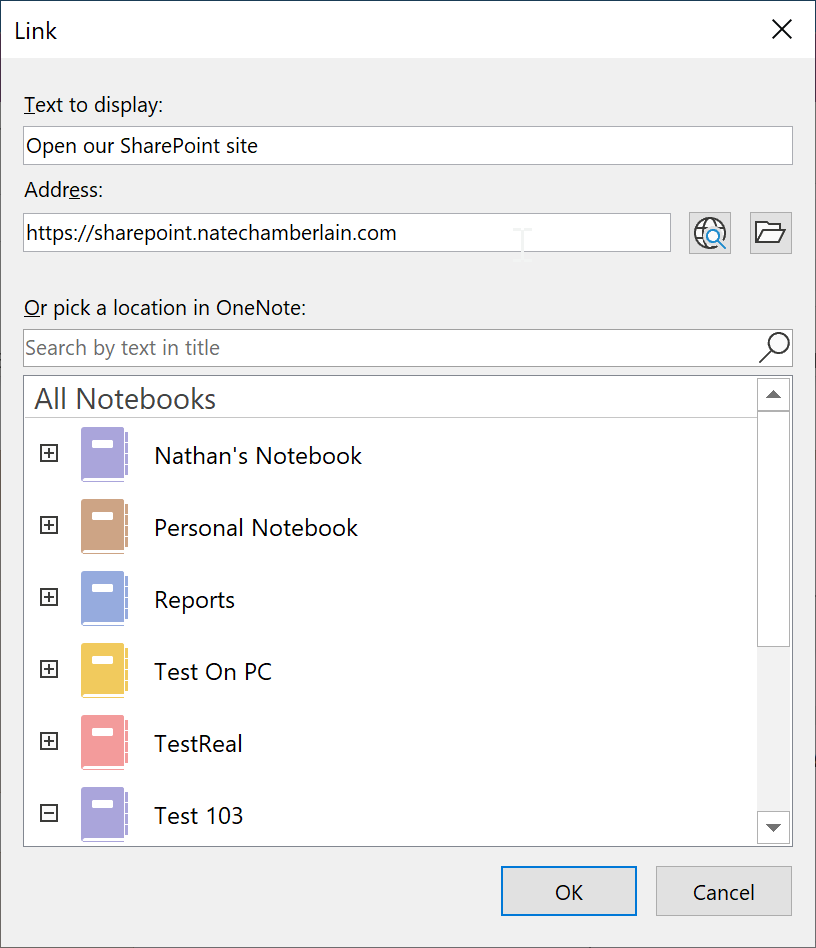Cancel the Link dialog
This screenshot has height=948, width=816.
(724, 891)
